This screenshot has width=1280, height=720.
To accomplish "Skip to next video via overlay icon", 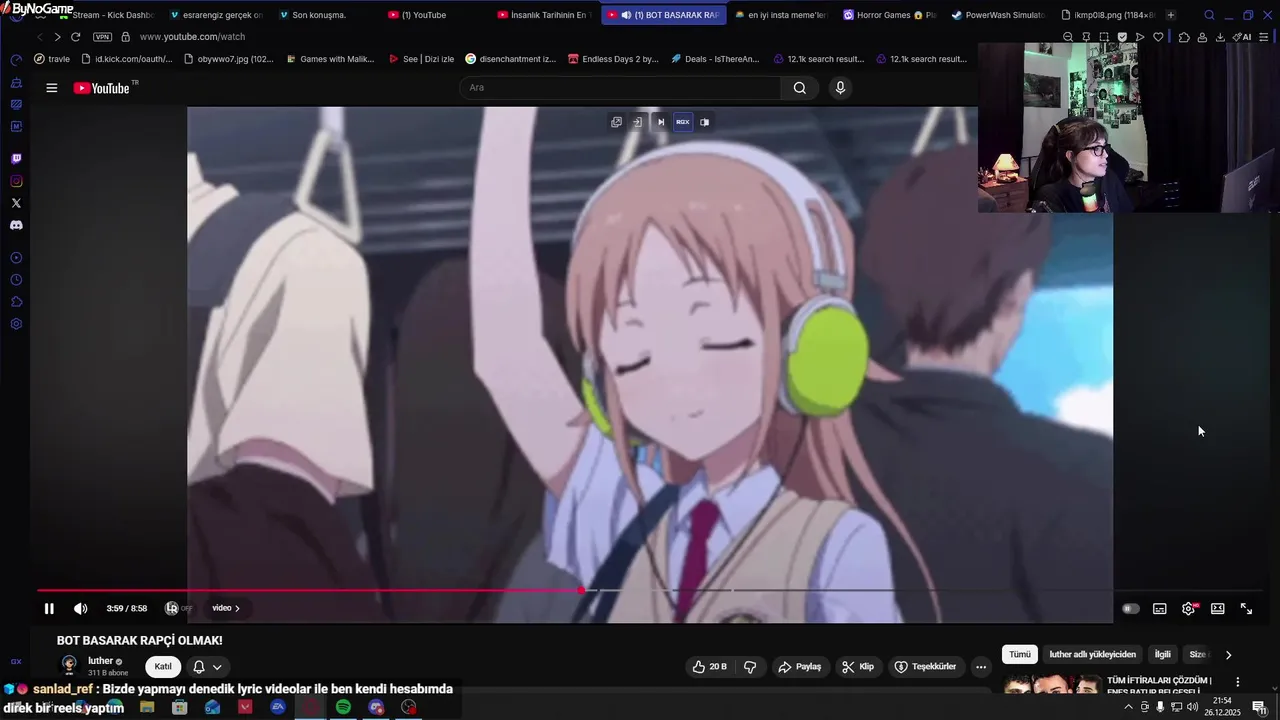I will point(661,122).
